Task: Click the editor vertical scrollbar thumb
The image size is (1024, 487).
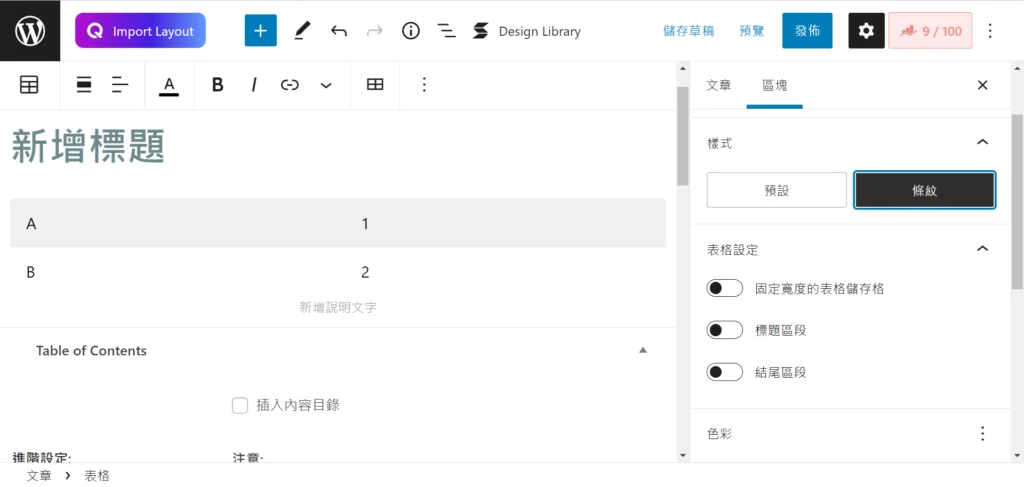Action: coord(682,136)
